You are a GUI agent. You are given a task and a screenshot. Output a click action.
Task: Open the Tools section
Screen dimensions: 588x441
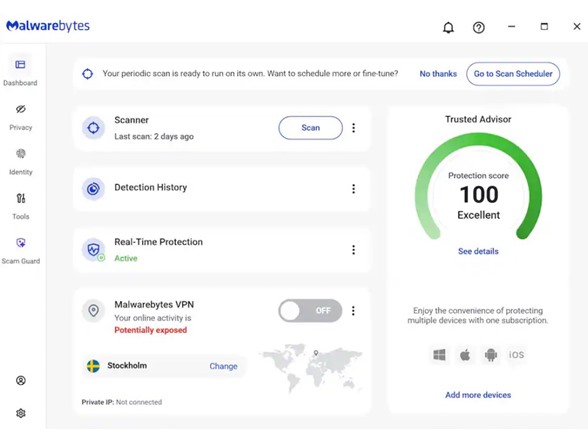point(21,206)
